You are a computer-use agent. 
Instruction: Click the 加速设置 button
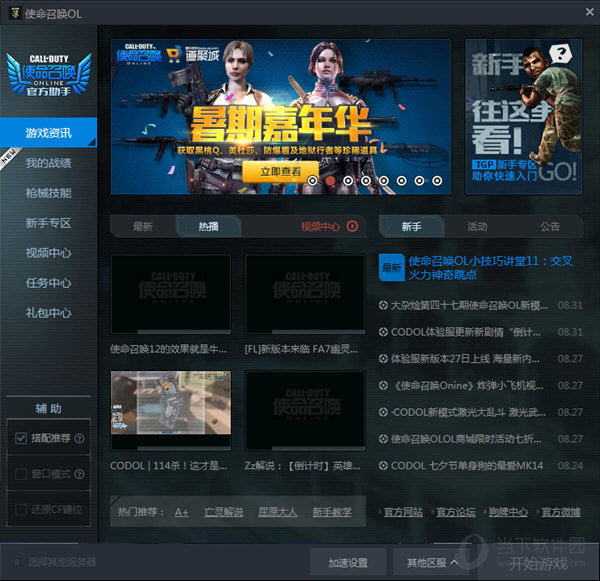pyautogui.click(x=348, y=563)
